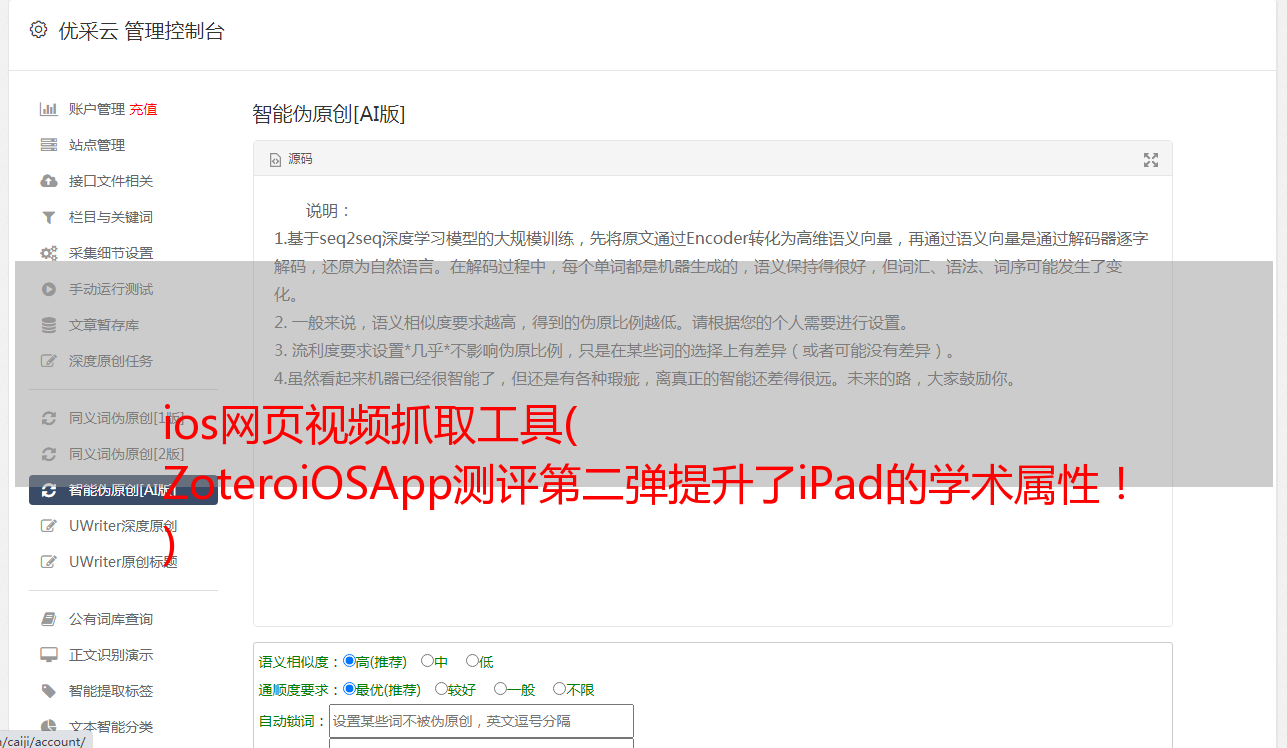Open 智能伪原创[AI版] sidebar item
Image resolution: width=1287 pixels, height=748 pixels.
123,490
